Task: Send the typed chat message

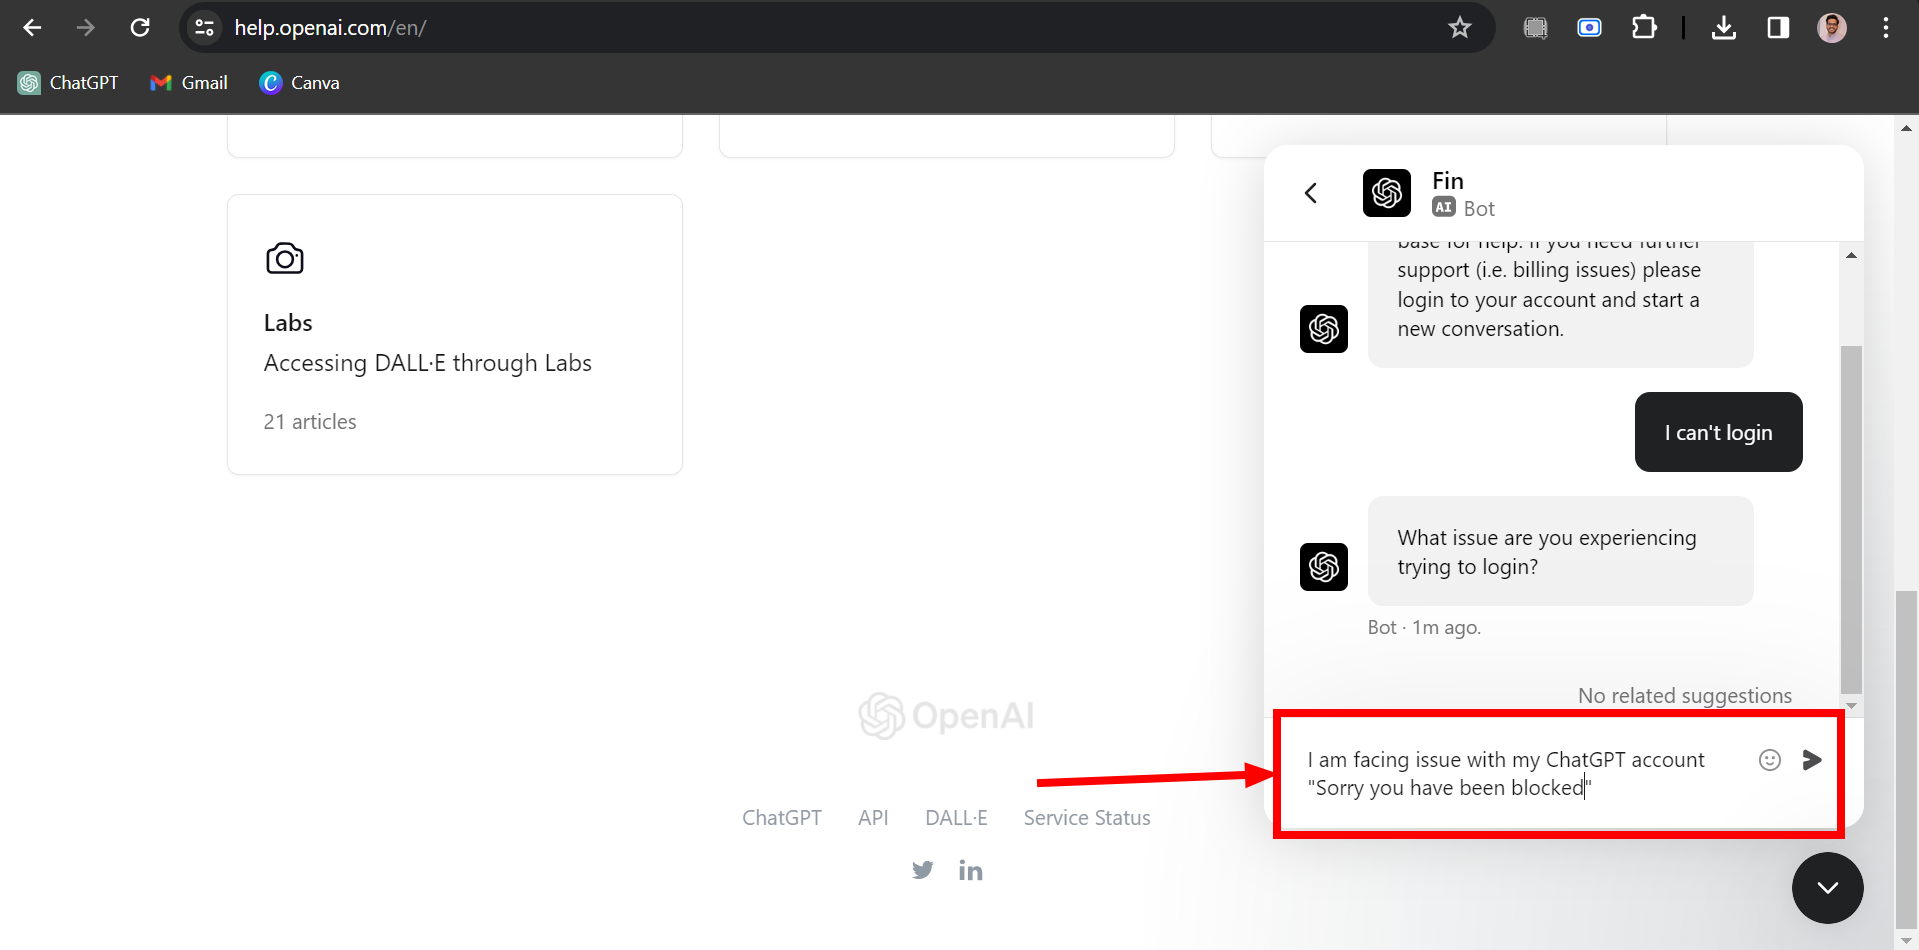Action: click(x=1812, y=760)
